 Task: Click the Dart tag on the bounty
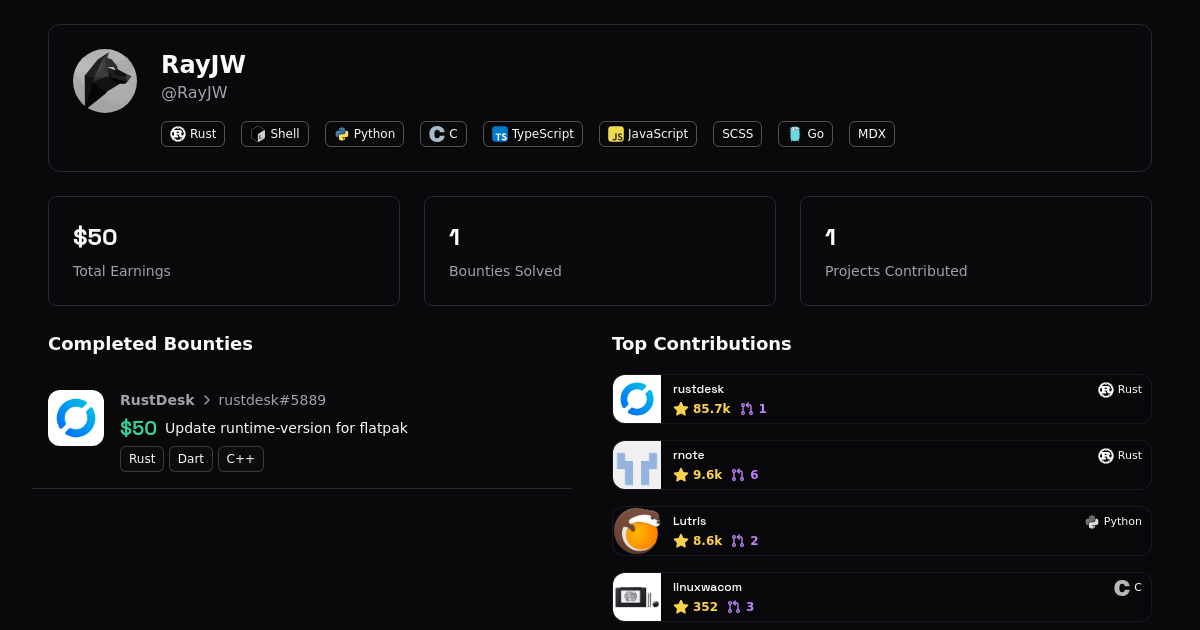coord(190,459)
